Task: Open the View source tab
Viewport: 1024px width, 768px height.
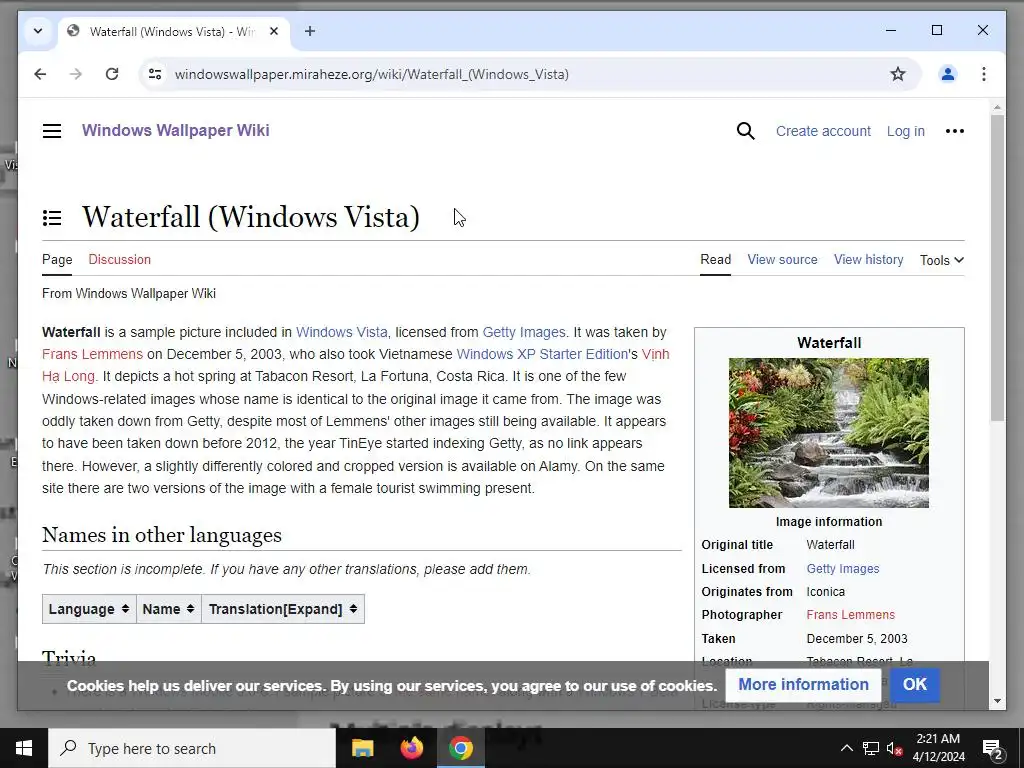Action: click(x=782, y=259)
